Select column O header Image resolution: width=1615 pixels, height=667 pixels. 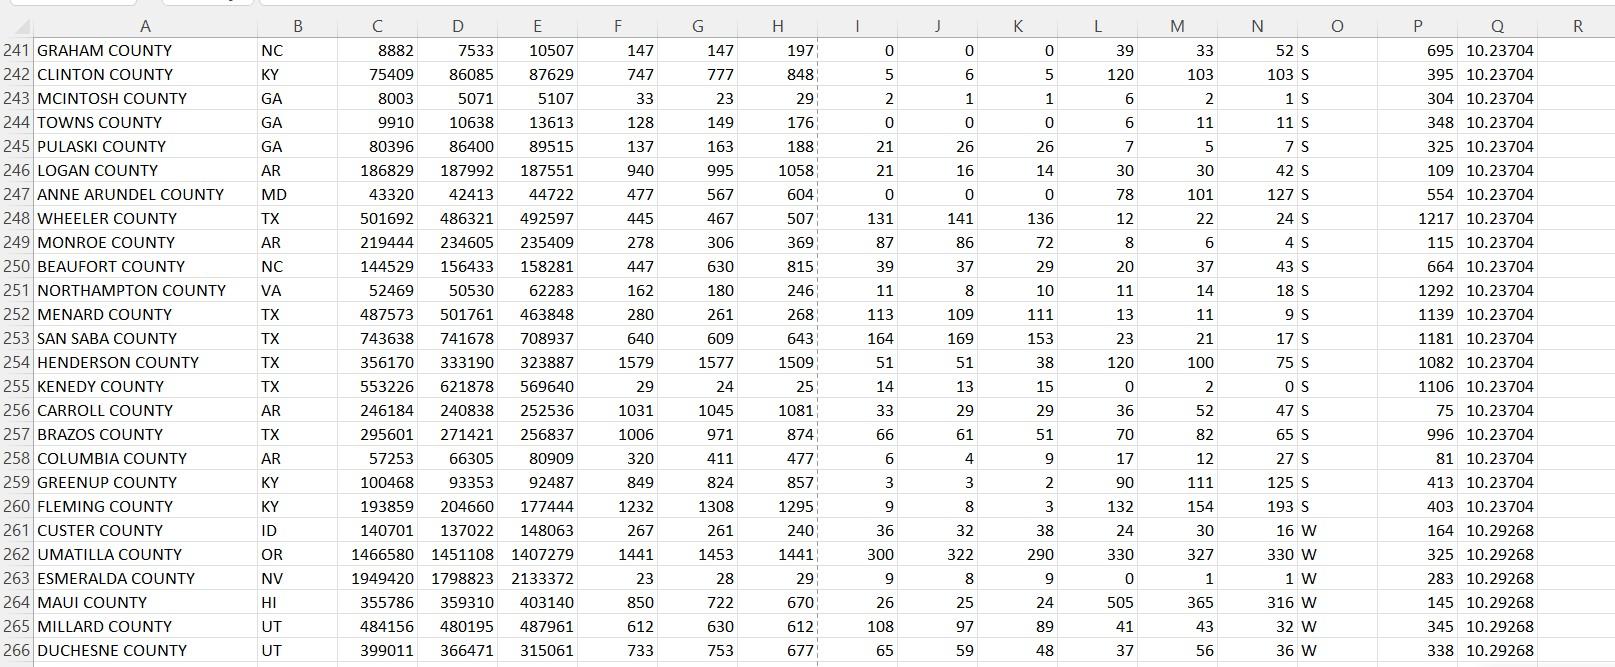click(1337, 26)
